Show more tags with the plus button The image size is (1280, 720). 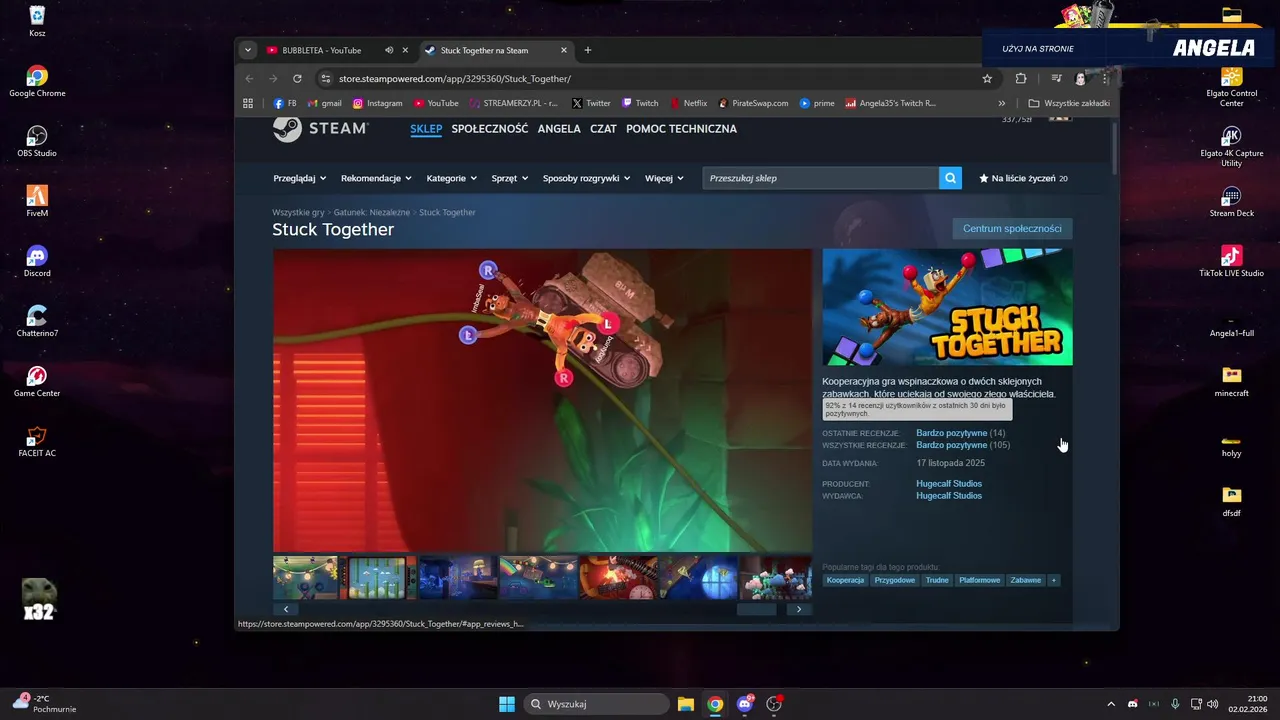pos(1053,580)
